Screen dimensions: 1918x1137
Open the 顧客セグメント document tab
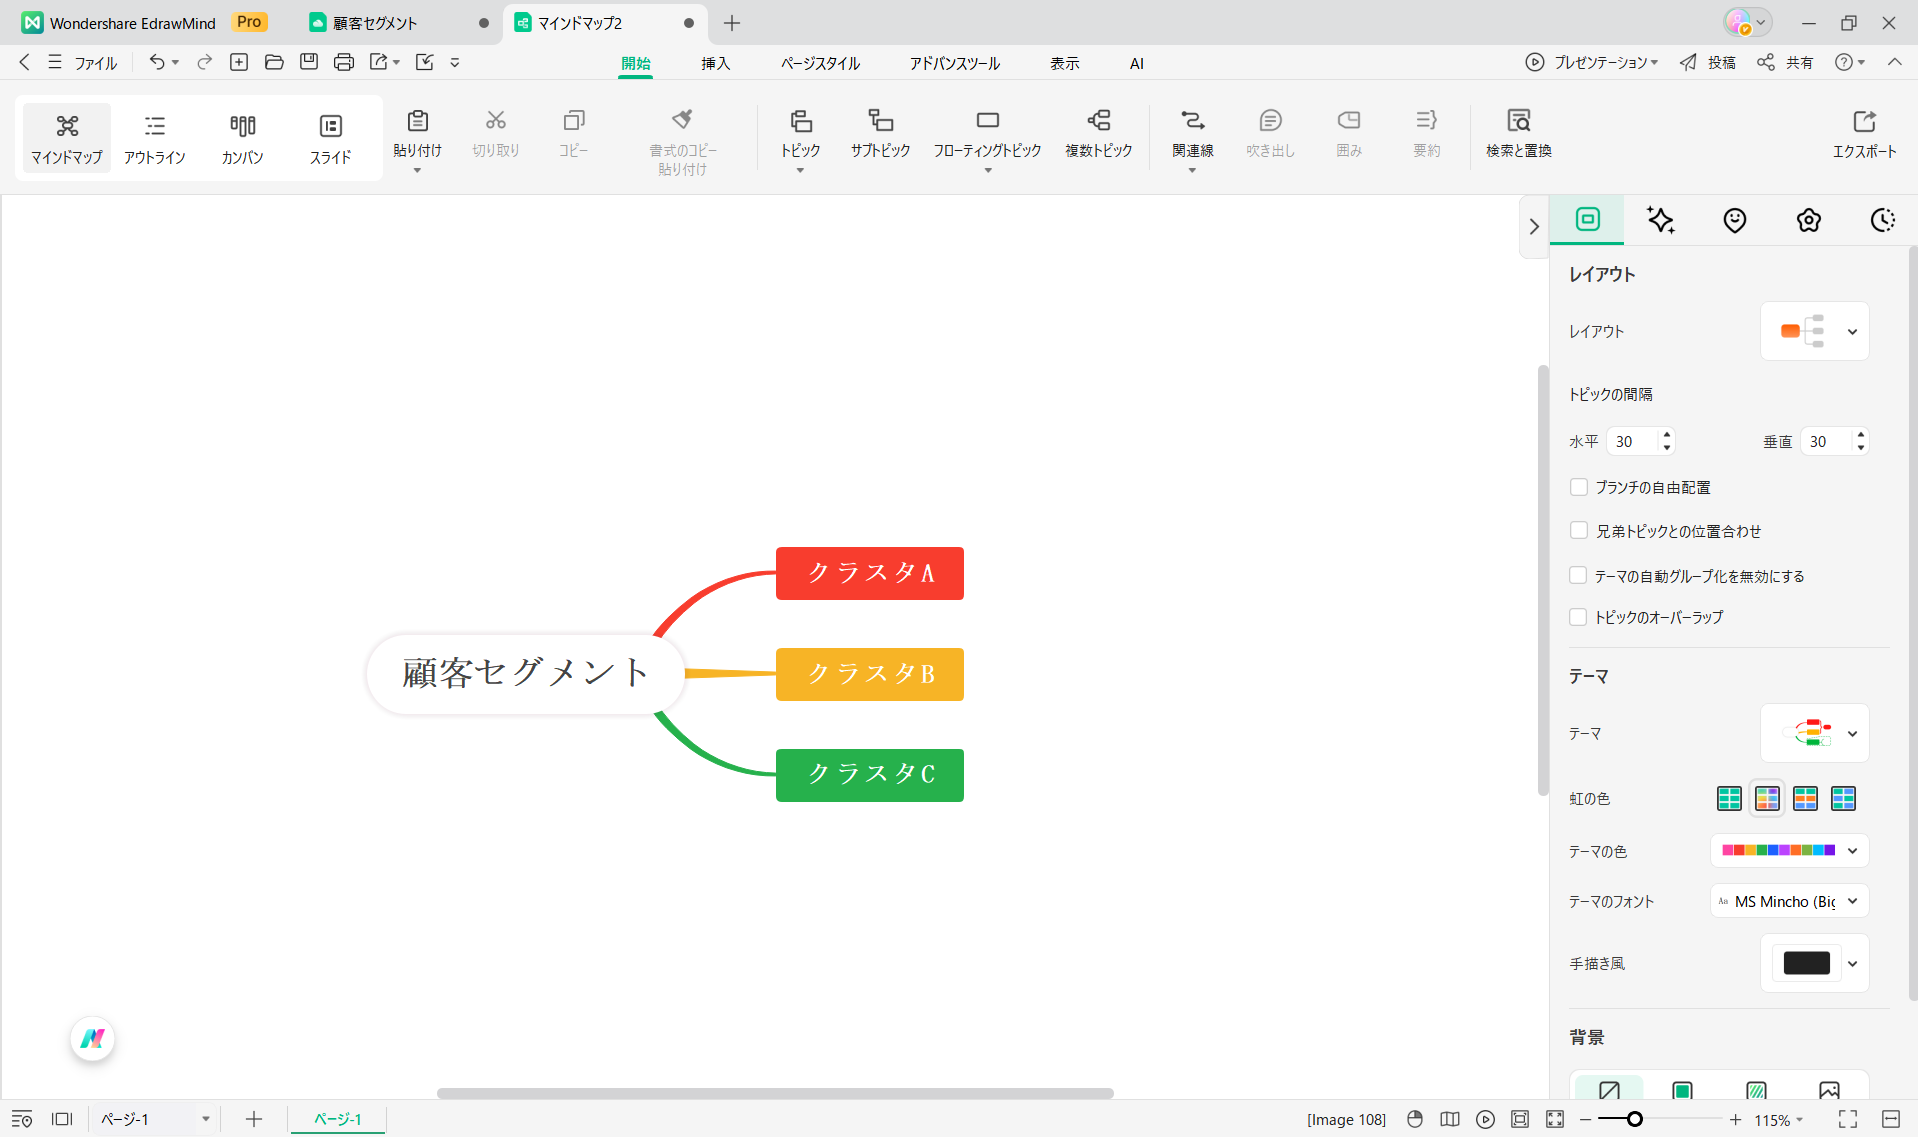[374, 22]
